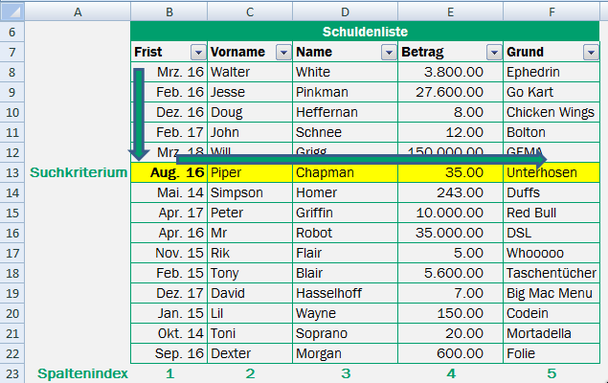The width and height of the screenshot is (608, 383).
Task: Click the horizontal green arrow shape
Action: [361, 159]
